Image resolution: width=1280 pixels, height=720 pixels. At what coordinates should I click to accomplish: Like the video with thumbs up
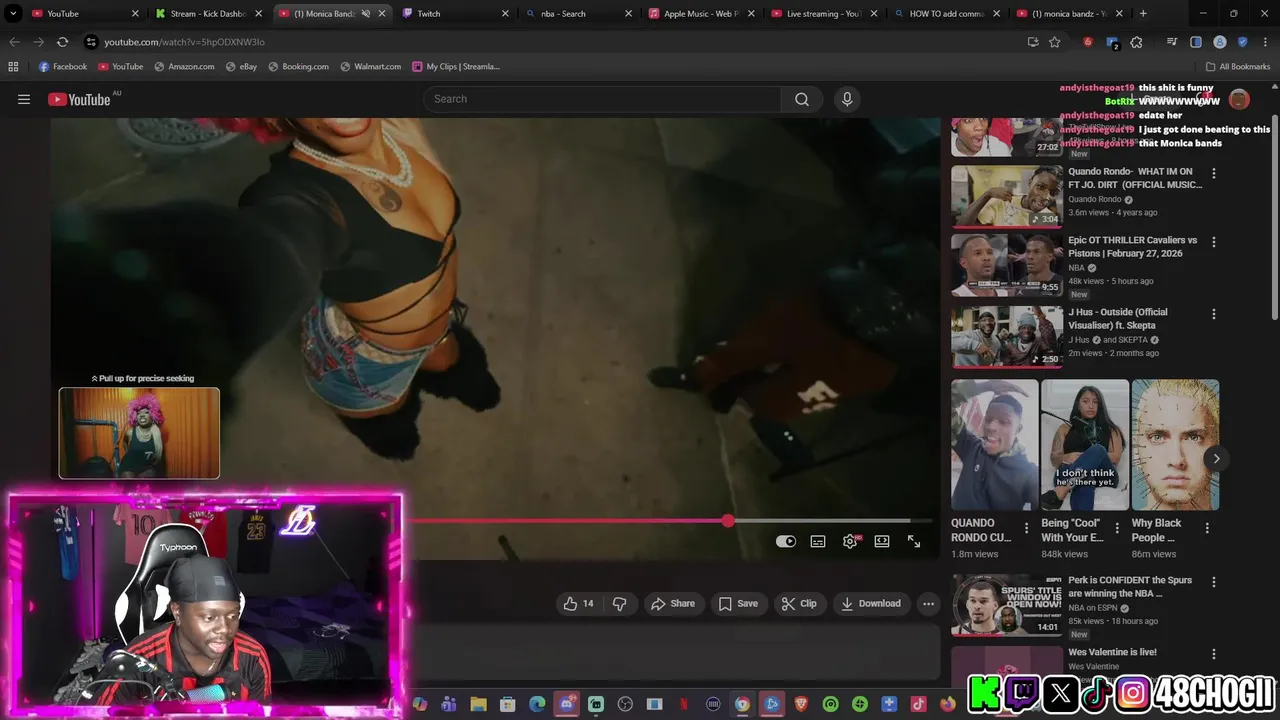(578, 603)
